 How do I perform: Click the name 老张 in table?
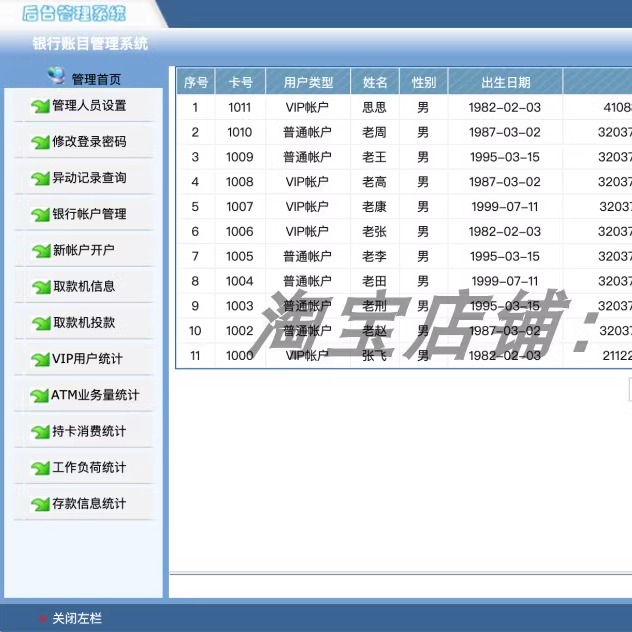[x=374, y=231]
